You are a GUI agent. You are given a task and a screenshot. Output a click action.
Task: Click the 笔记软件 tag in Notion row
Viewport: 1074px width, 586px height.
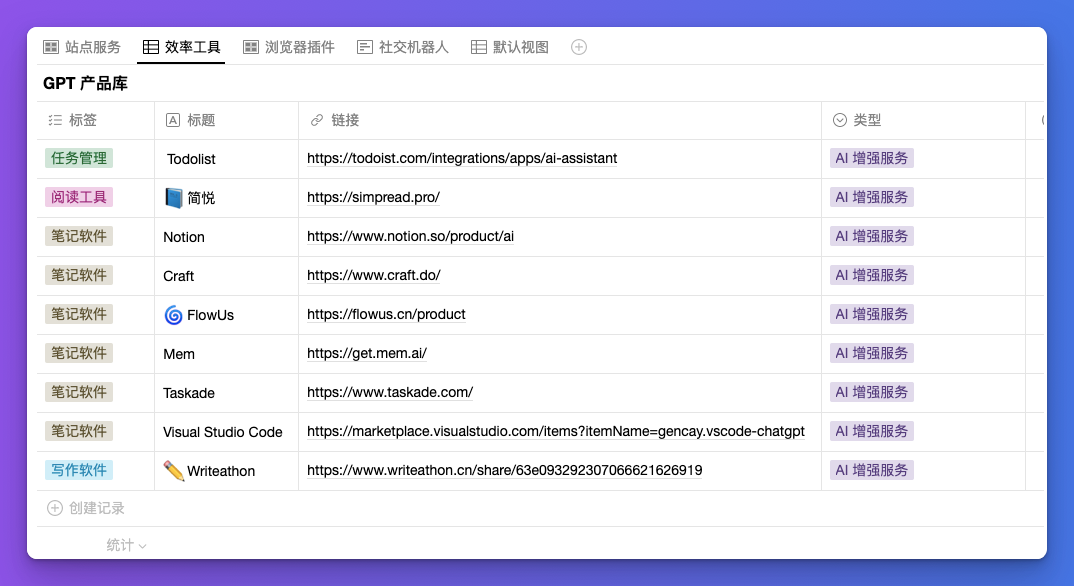pyautogui.click(x=79, y=236)
